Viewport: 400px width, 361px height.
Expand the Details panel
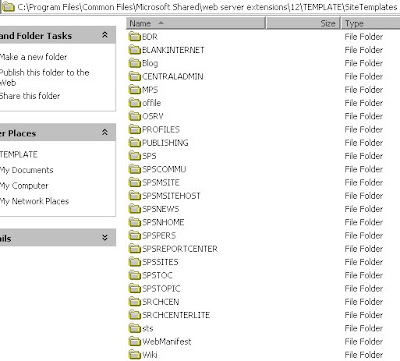click(x=105, y=237)
